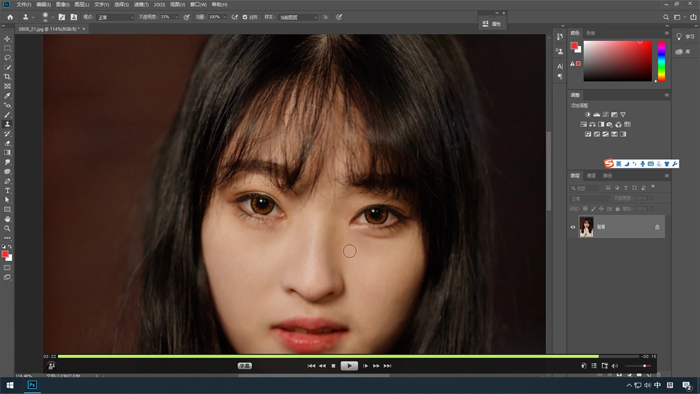Select the Lasso tool
Viewport: 700px width, 394px height.
click(7, 58)
